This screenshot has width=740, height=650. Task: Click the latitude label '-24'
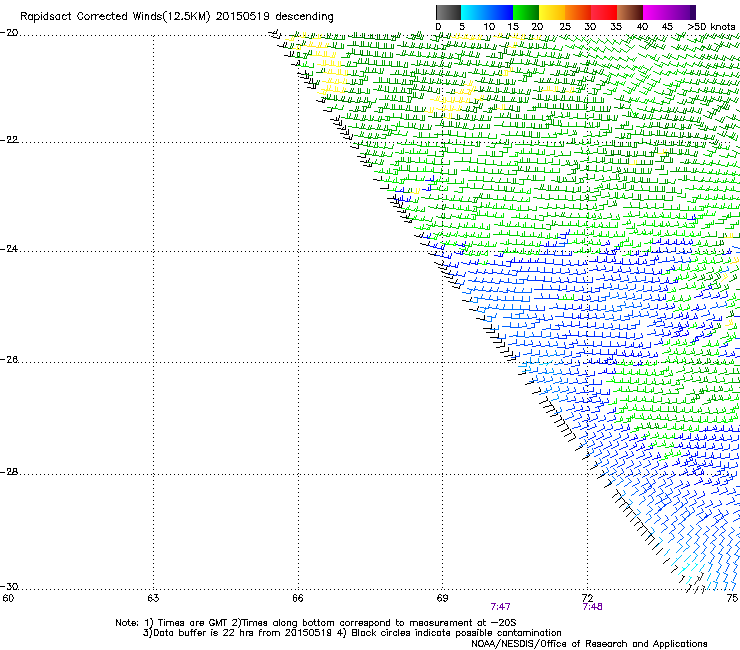pyautogui.click(x=9, y=249)
